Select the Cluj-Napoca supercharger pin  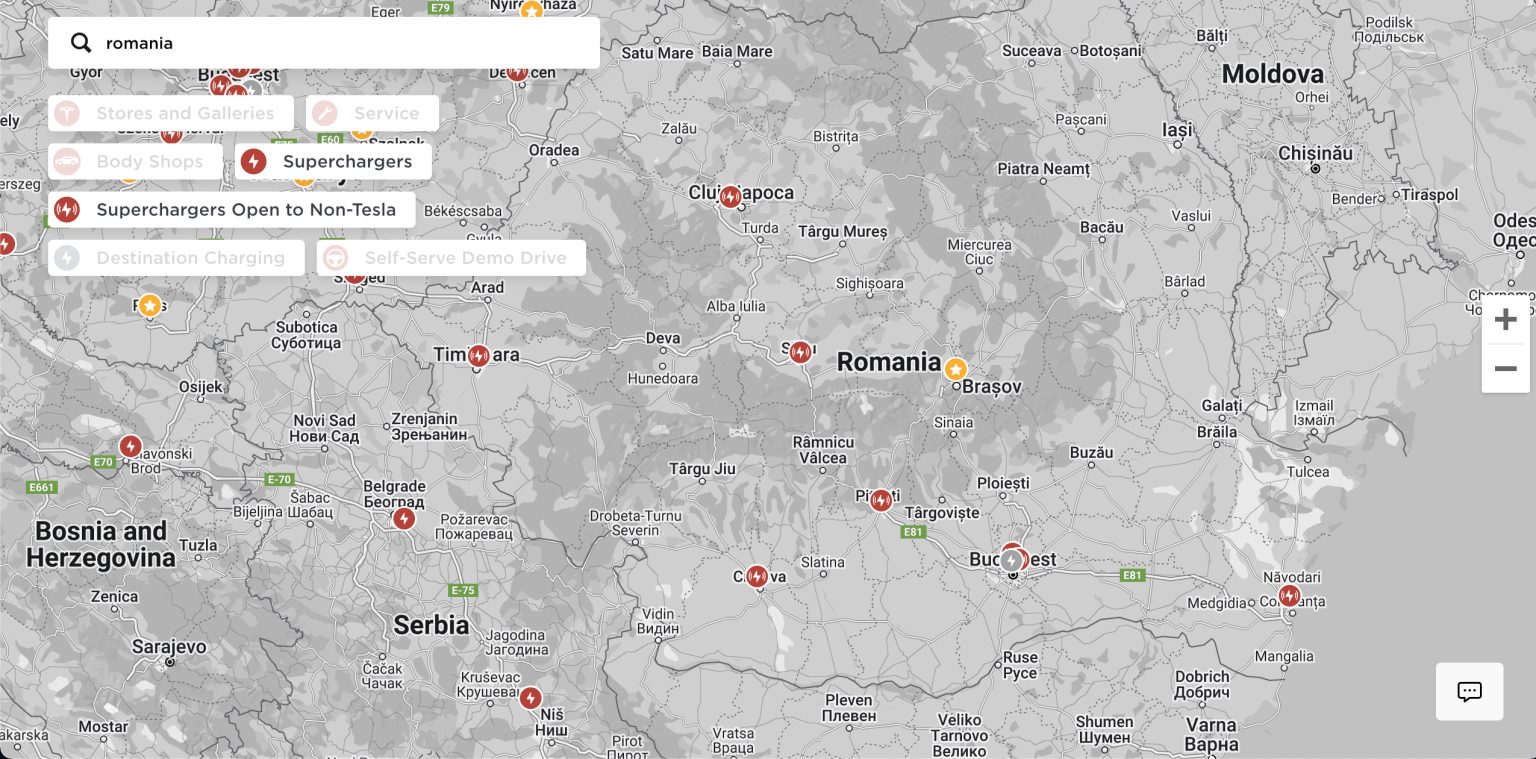(x=730, y=197)
